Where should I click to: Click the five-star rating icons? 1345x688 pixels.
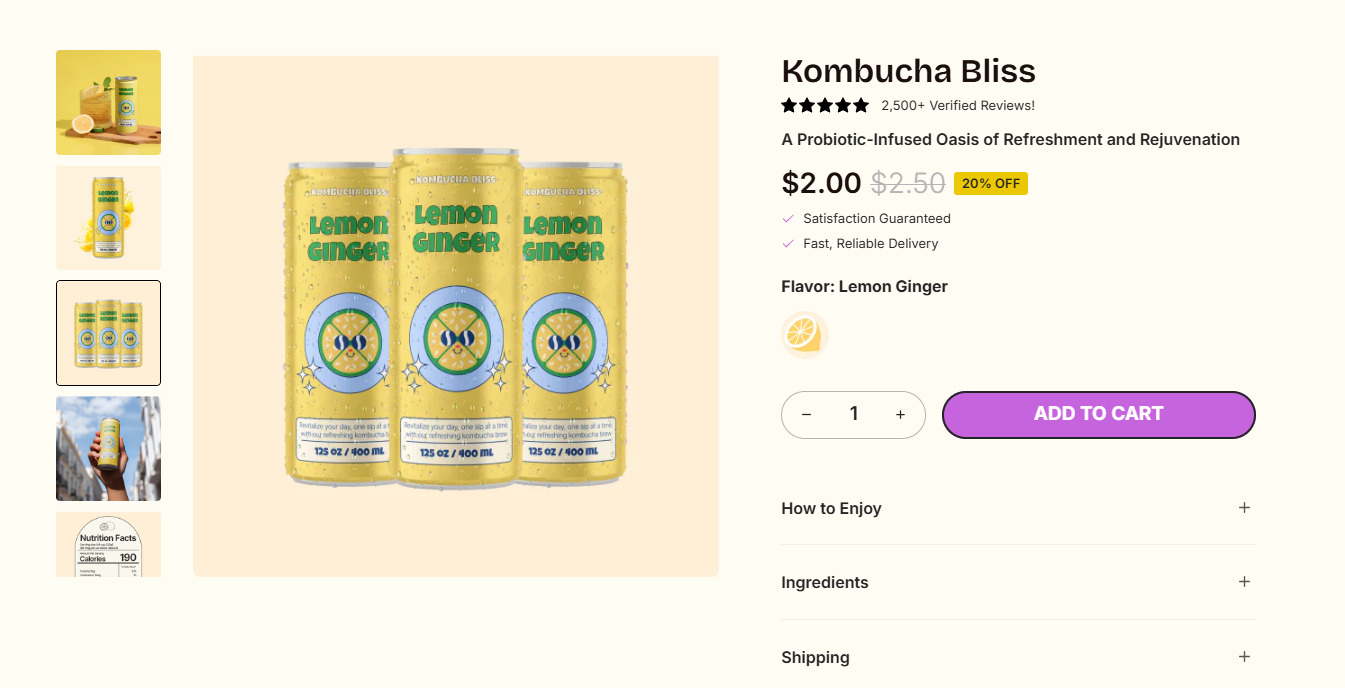[x=825, y=105]
